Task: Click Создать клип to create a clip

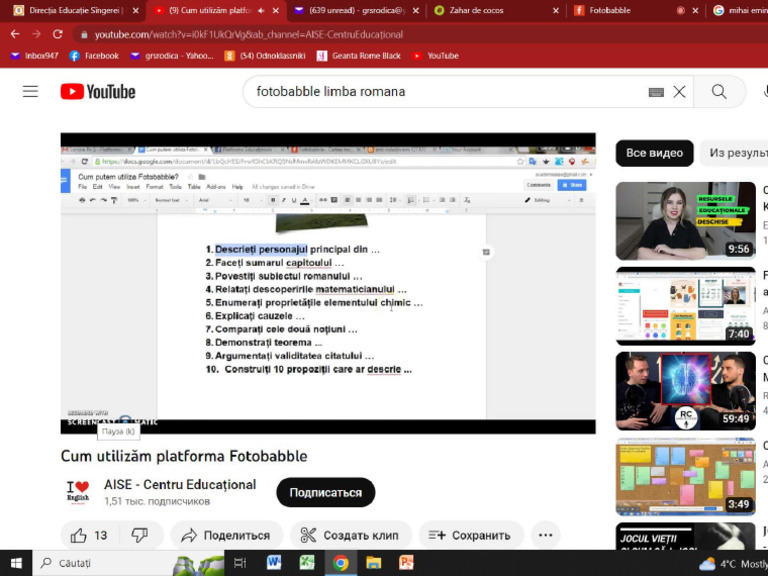Action: [x=350, y=535]
